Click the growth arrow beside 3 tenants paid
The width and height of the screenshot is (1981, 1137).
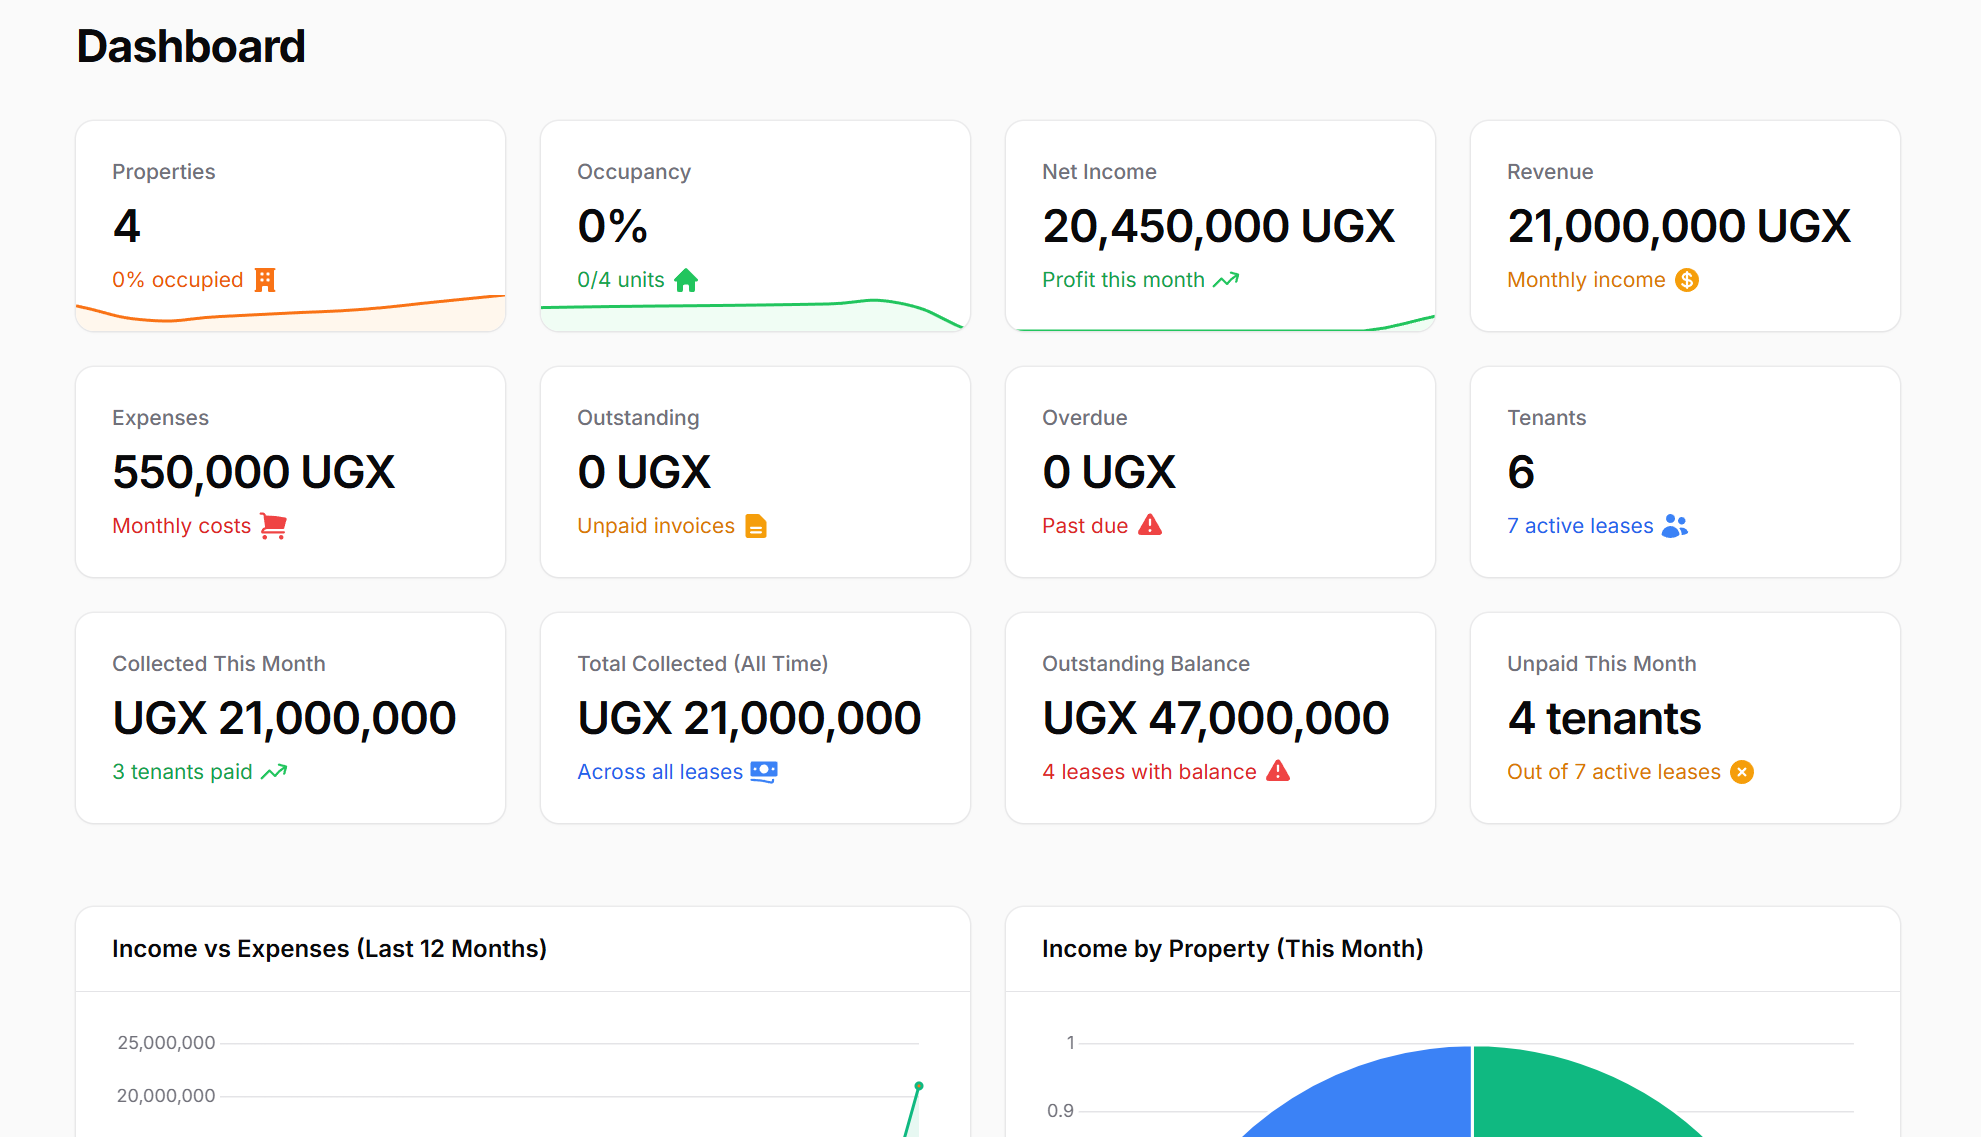tap(272, 771)
